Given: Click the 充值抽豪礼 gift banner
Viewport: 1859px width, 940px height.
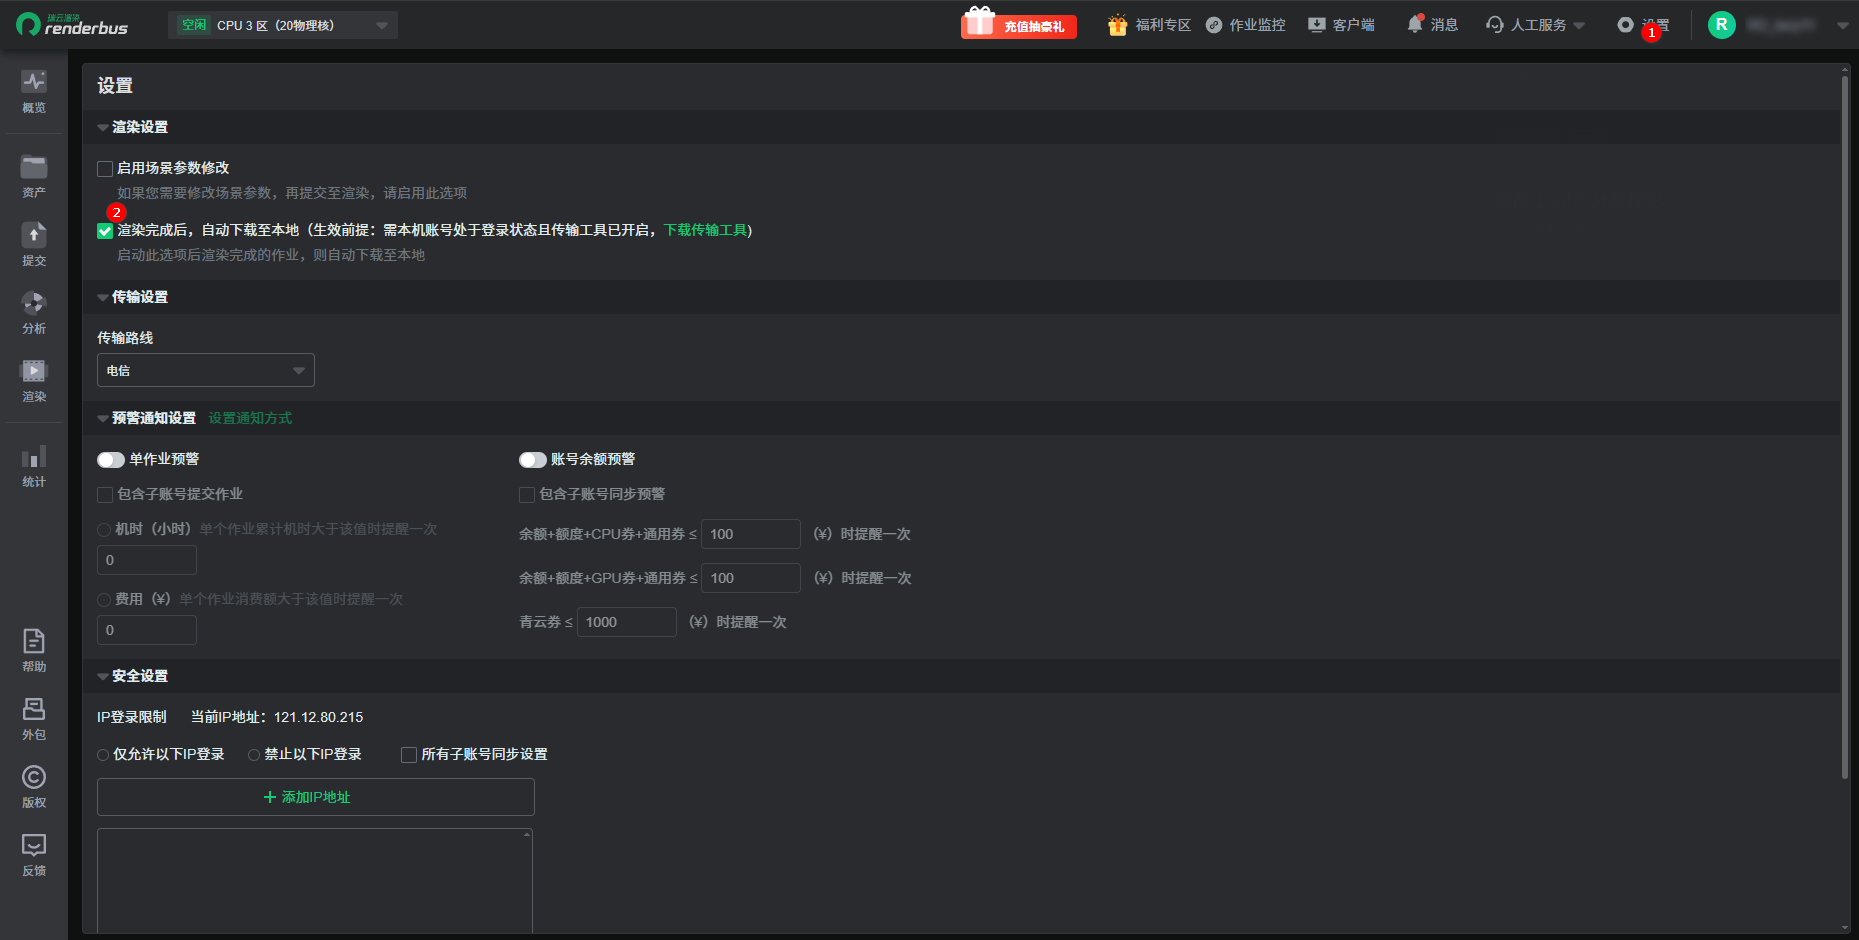Looking at the screenshot, I should tap(1019, 24).
